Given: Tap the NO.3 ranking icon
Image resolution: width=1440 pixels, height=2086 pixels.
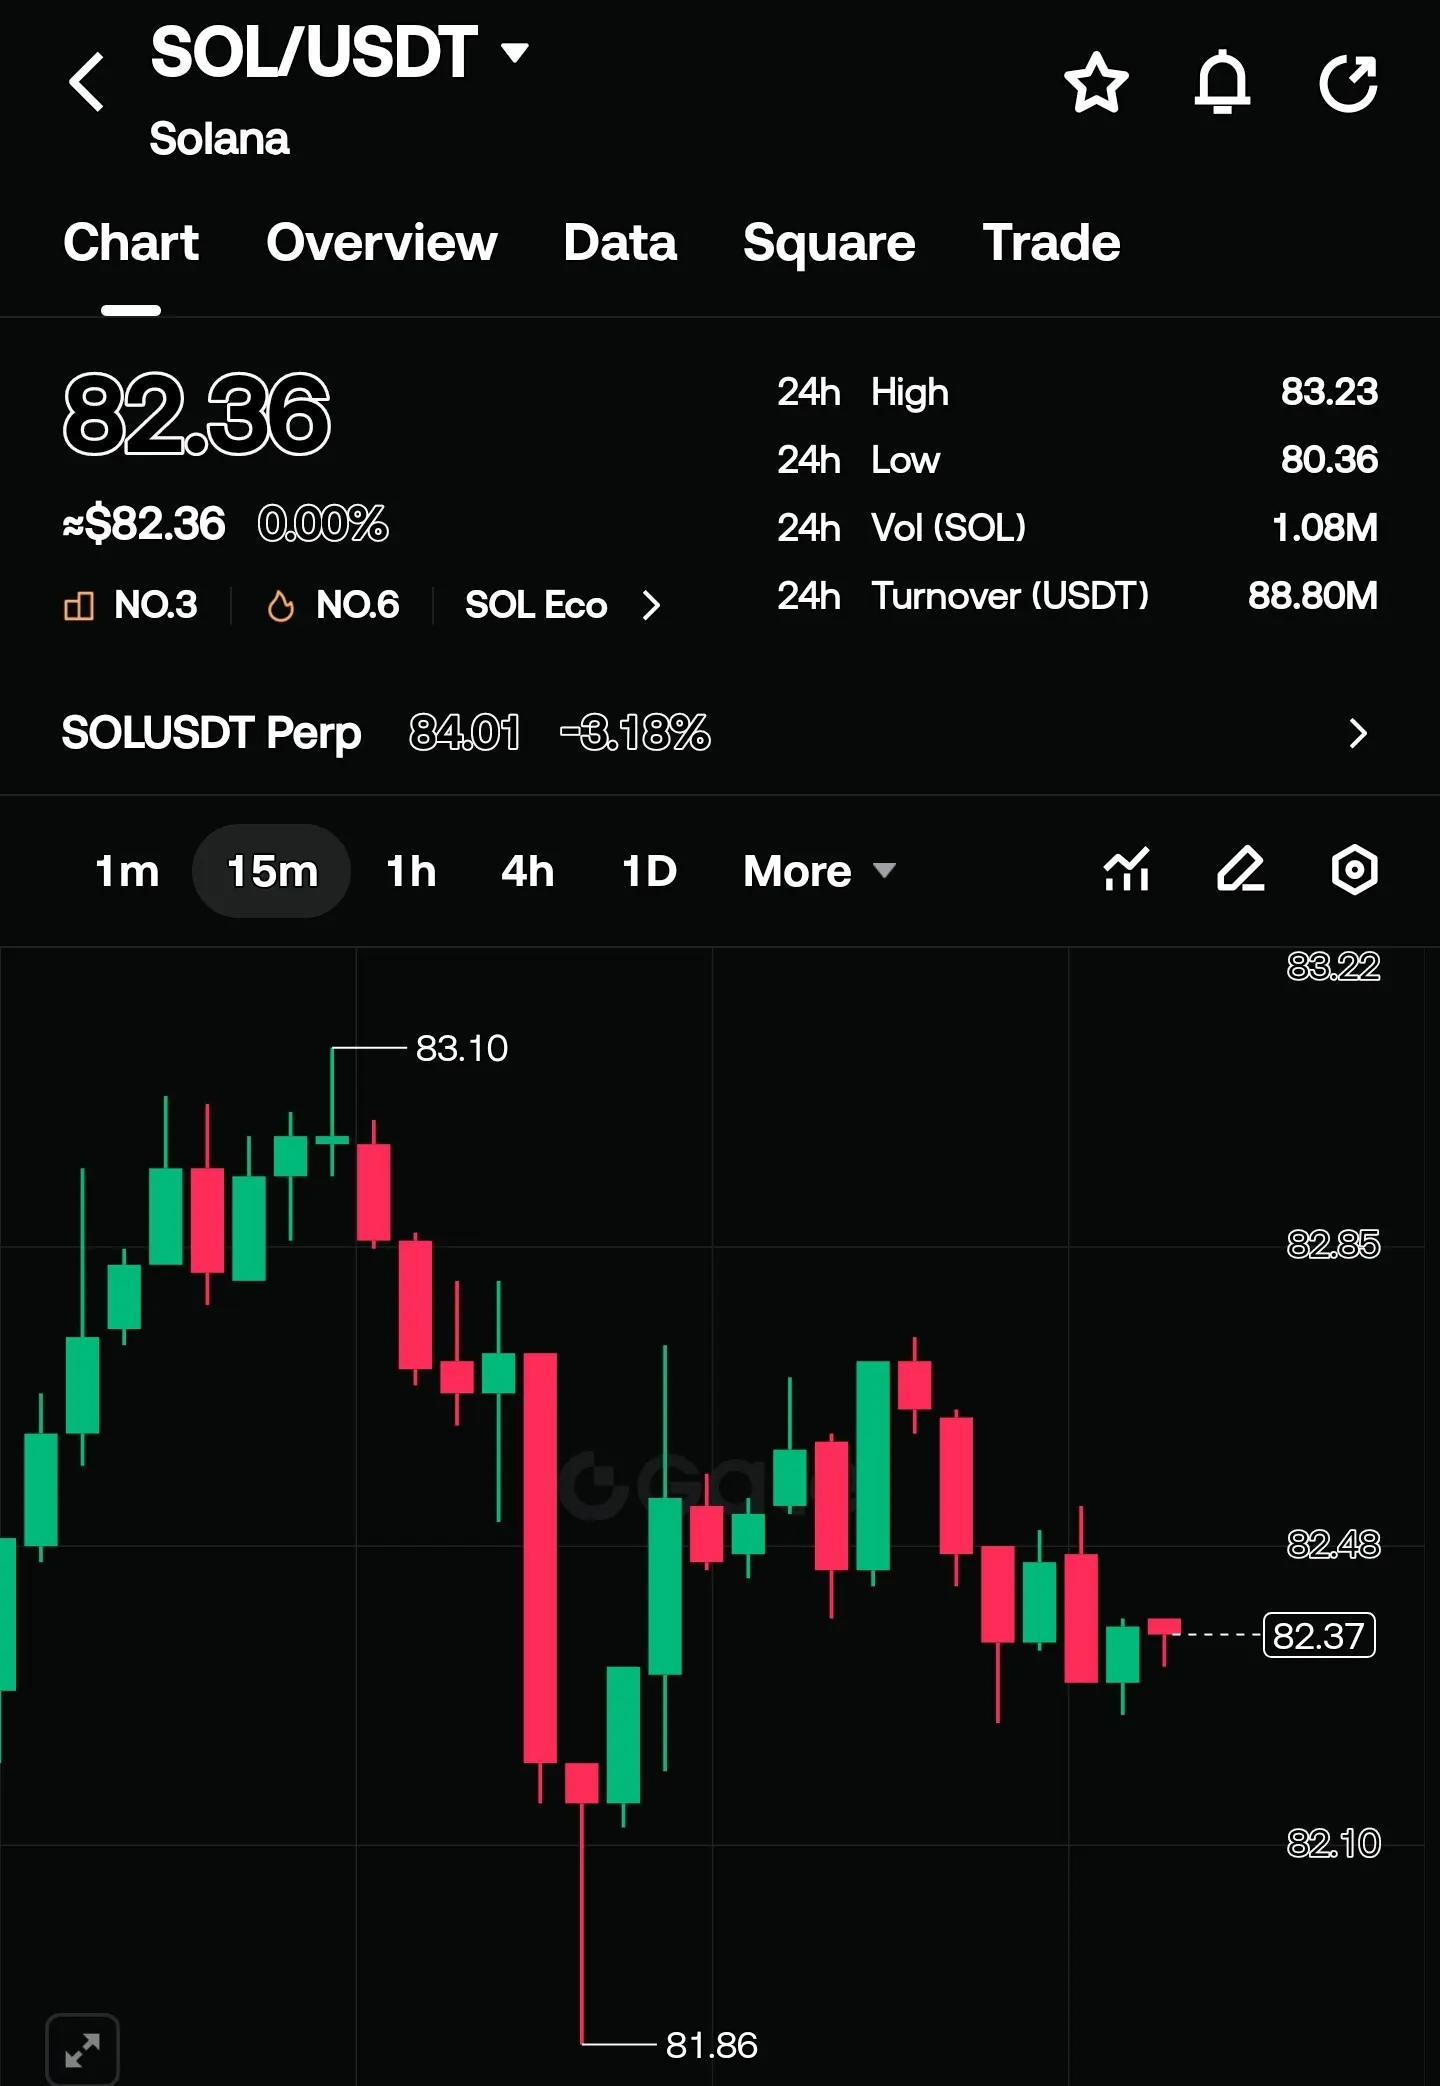Looking at the screenshot, I should click(x=79, y=605).
